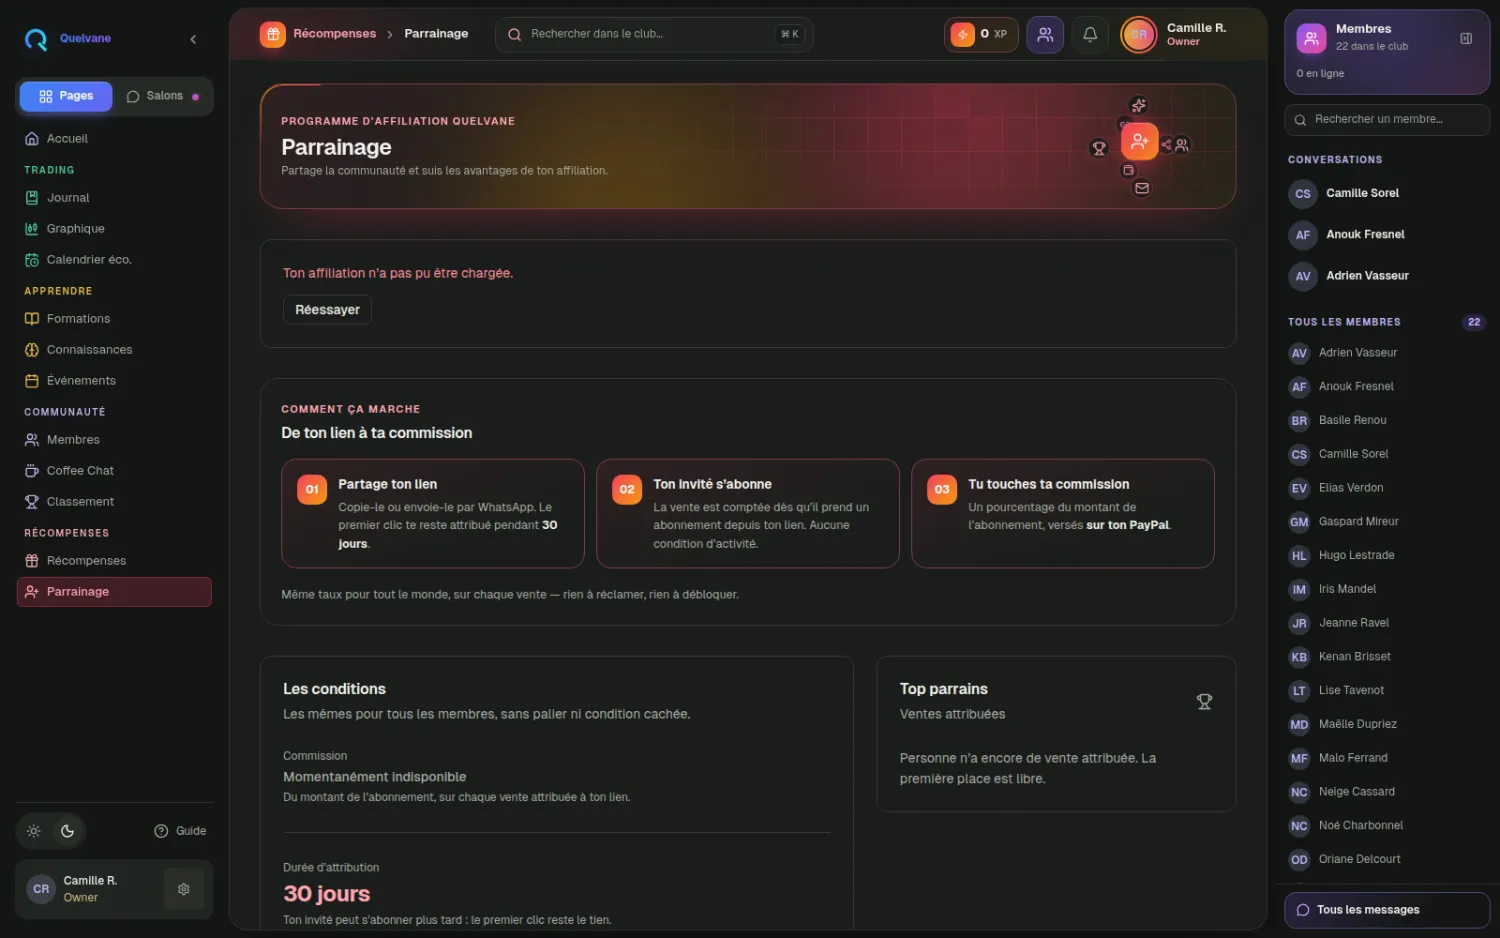This screenshot has width=1500, height=938.
Task: Select member Kenan Brisset in the list
Action: 1387,657
